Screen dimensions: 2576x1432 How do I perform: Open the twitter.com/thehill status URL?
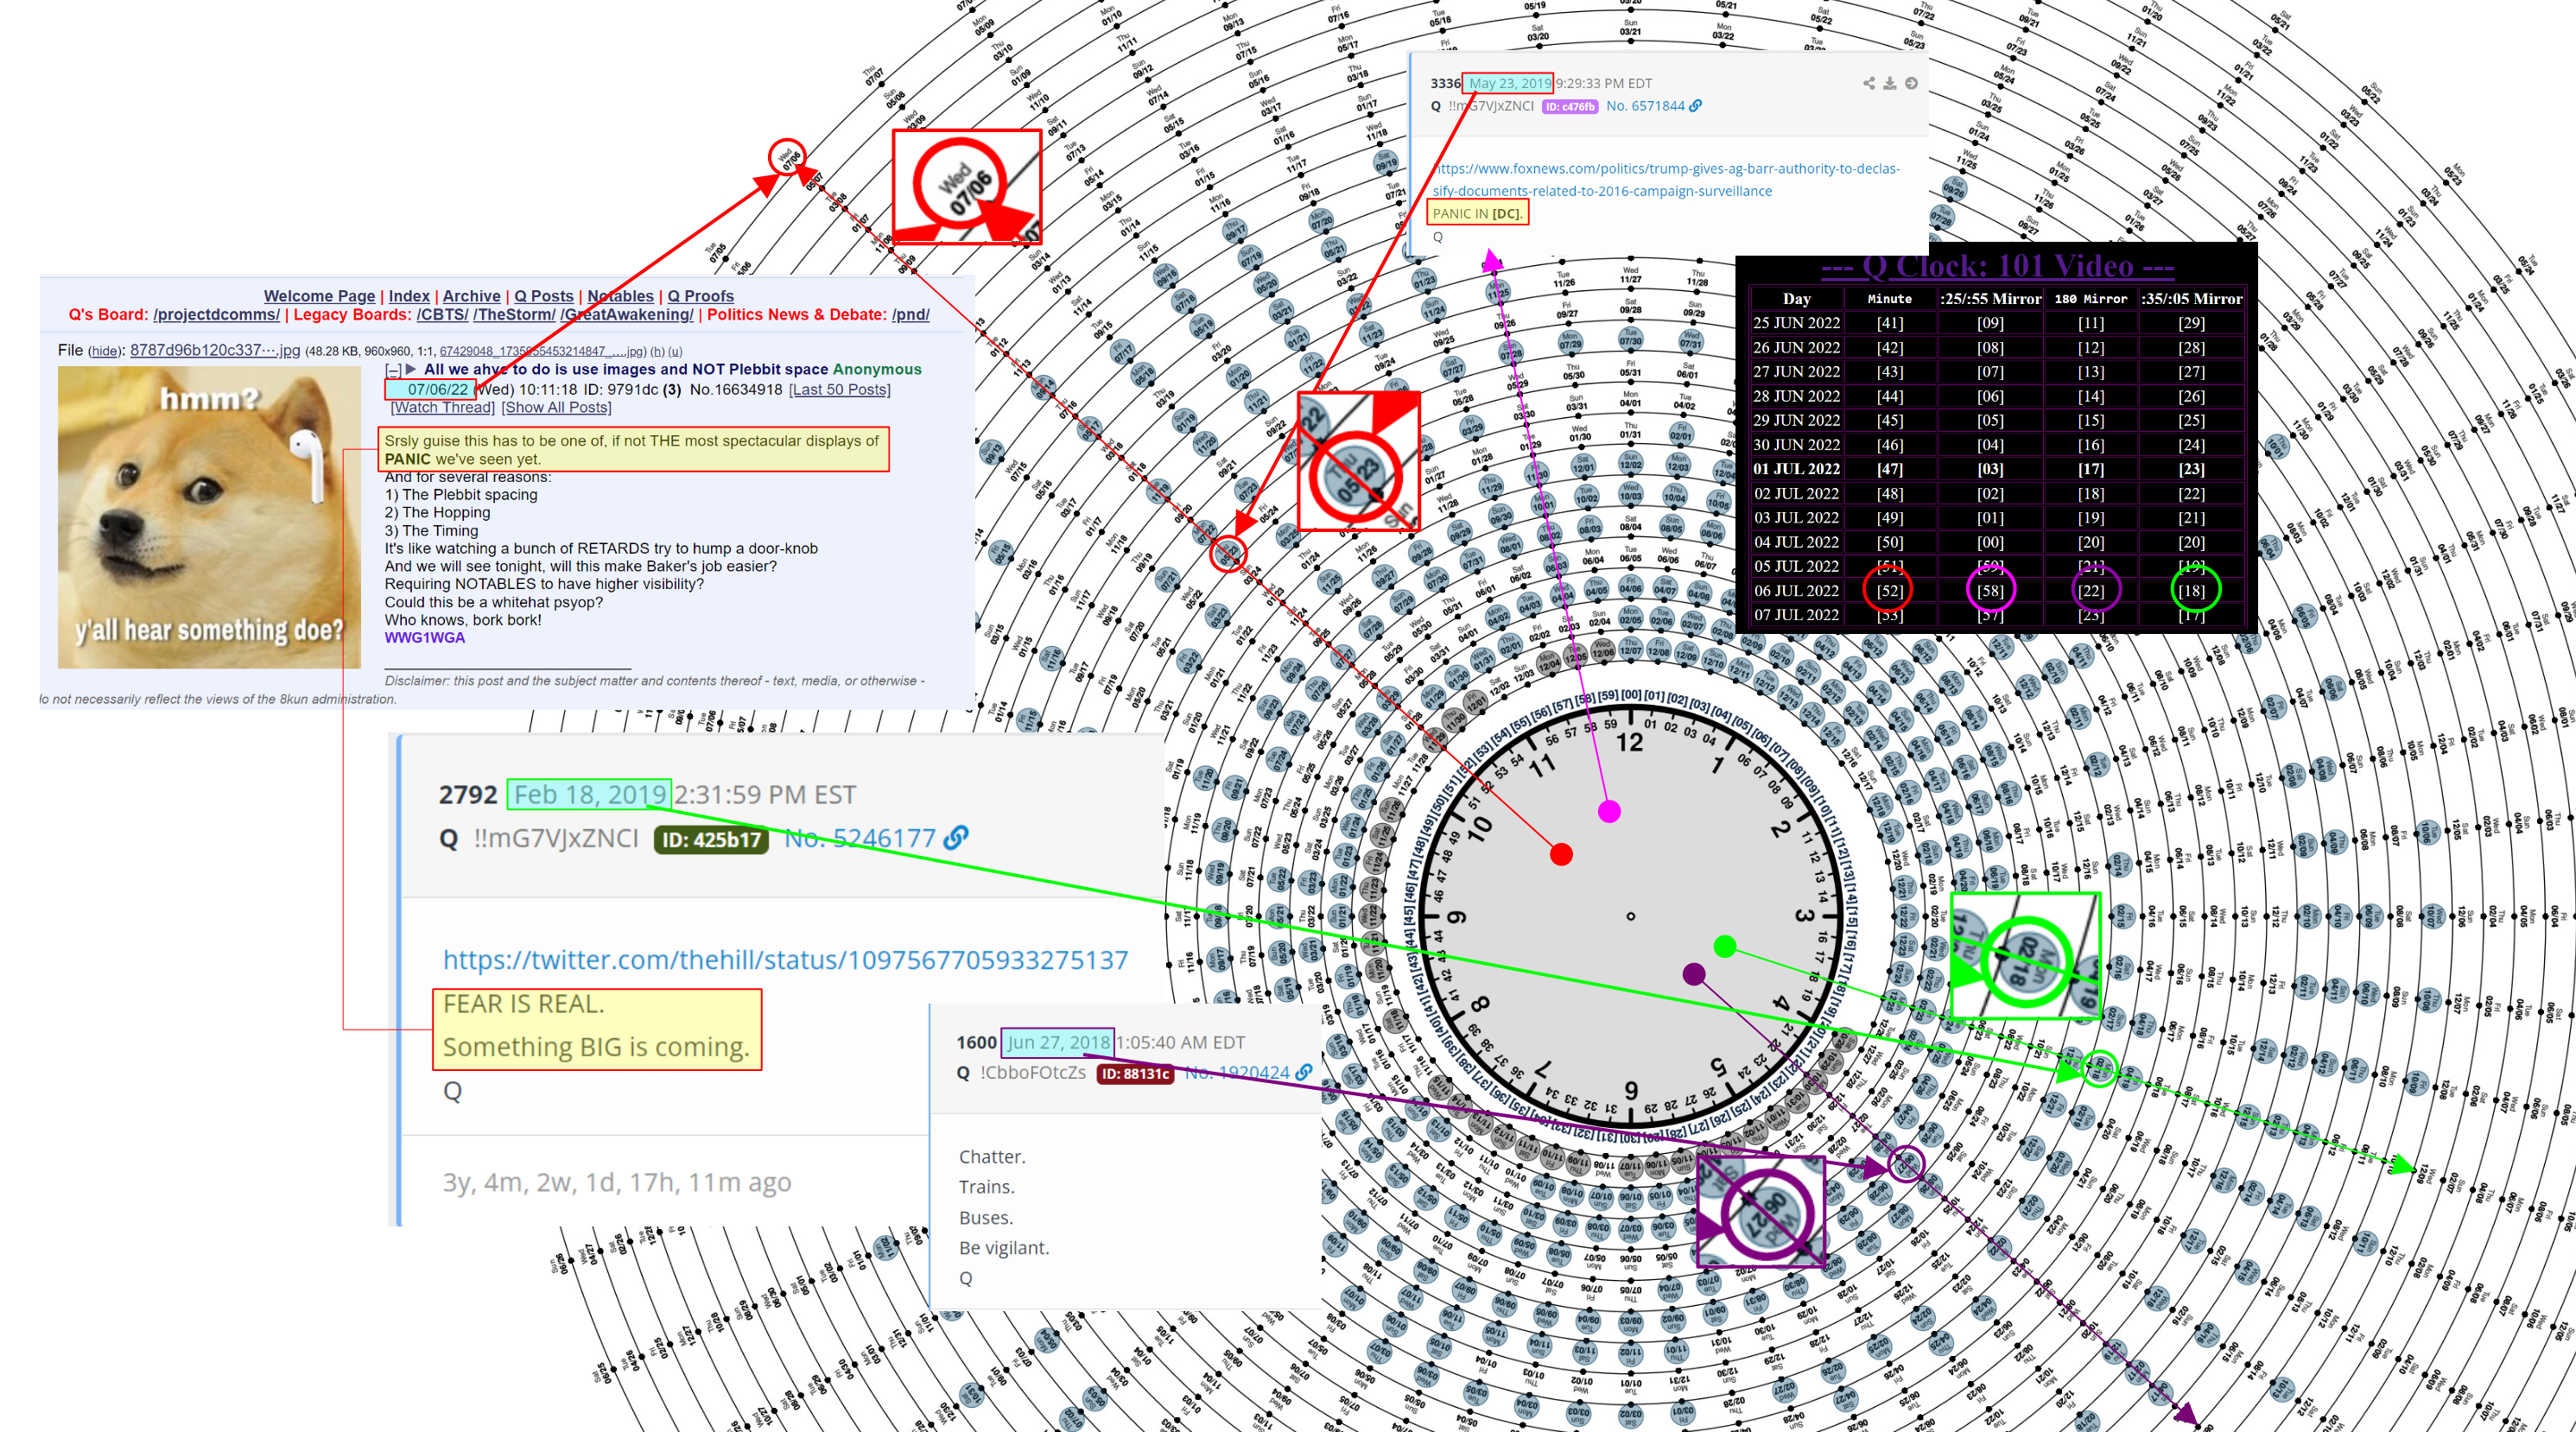785,960
